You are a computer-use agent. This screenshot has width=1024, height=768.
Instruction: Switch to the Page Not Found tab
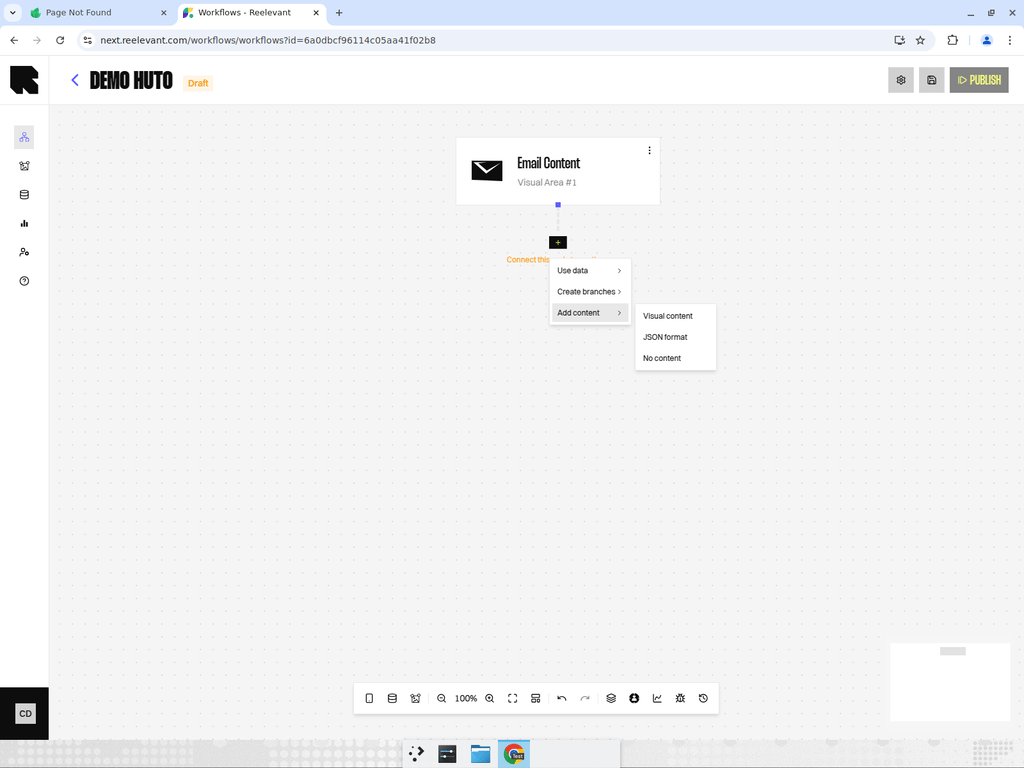(x=98, y=12)
